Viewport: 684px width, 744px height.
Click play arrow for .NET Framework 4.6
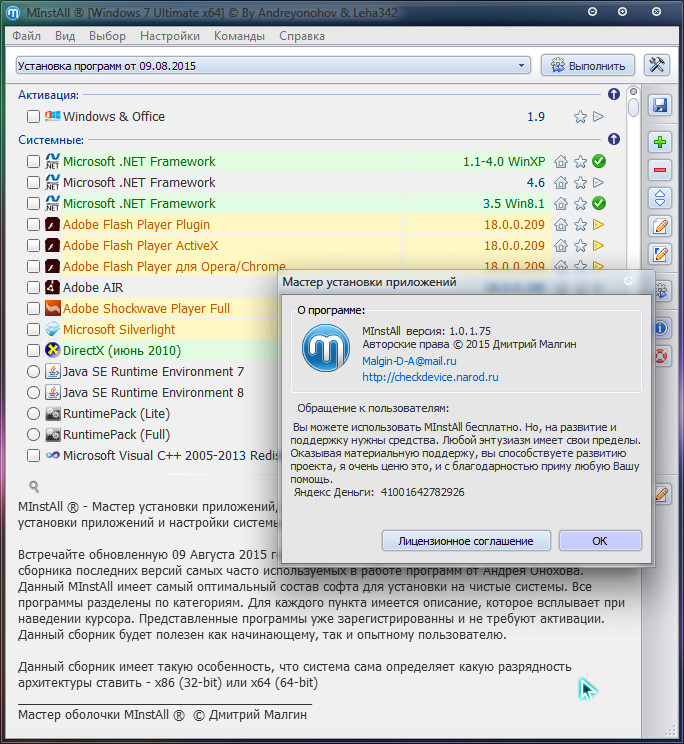click(599, 183)
